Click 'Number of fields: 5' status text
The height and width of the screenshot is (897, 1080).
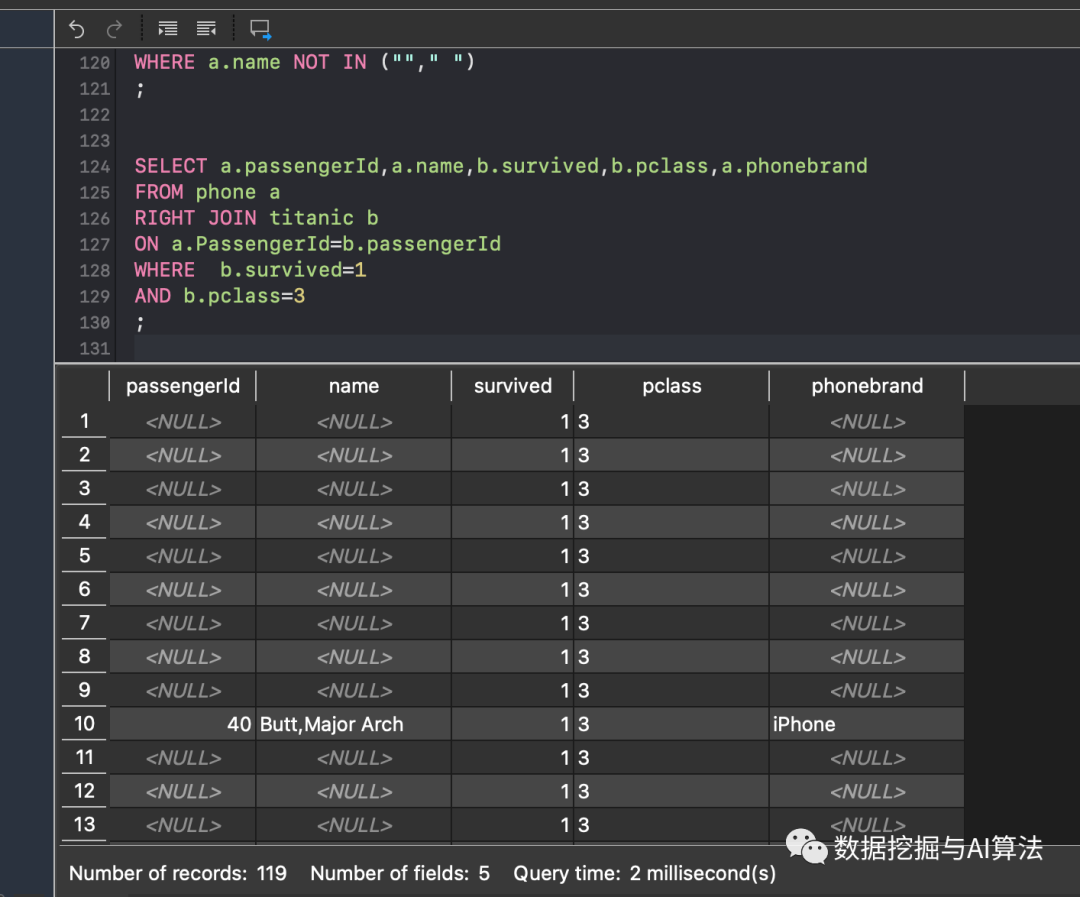pos(399,873)
